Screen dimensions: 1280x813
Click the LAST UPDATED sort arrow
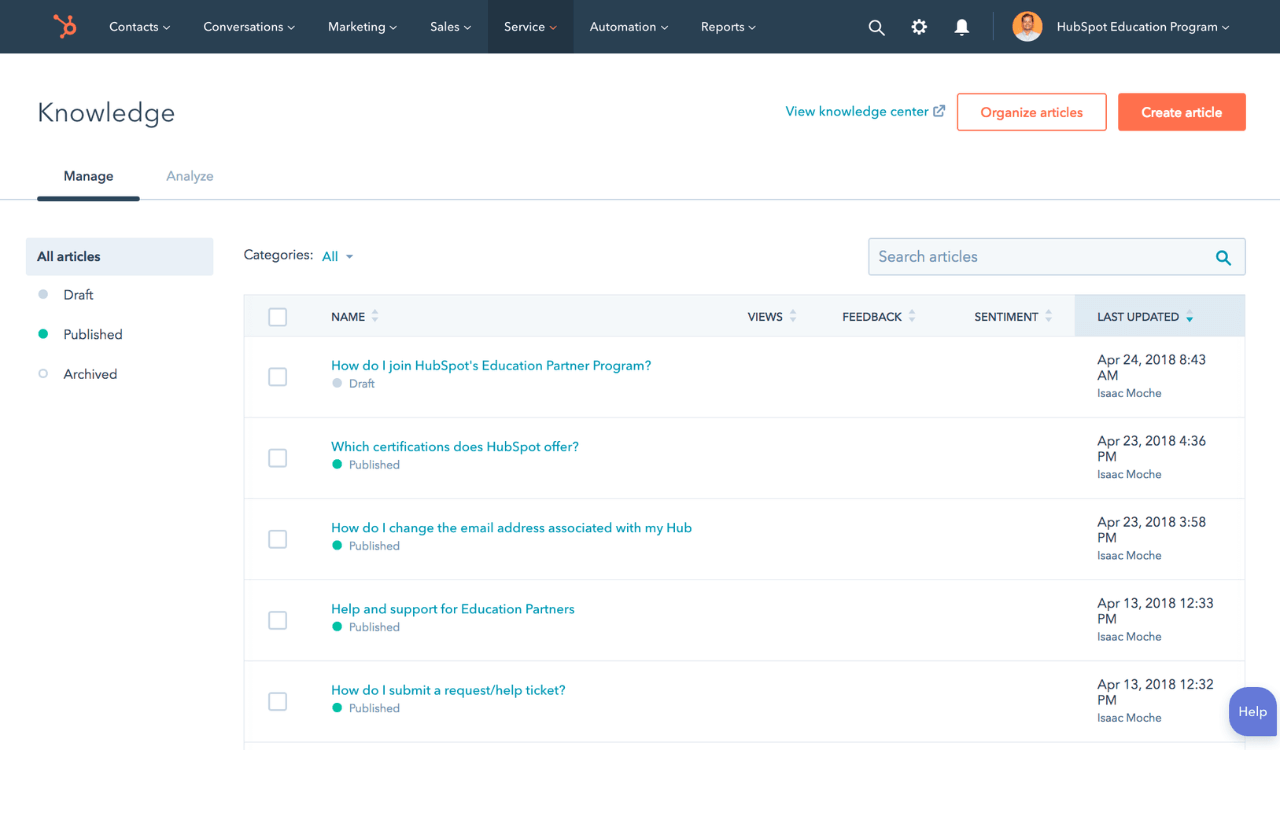click(x=1188, y=316)
